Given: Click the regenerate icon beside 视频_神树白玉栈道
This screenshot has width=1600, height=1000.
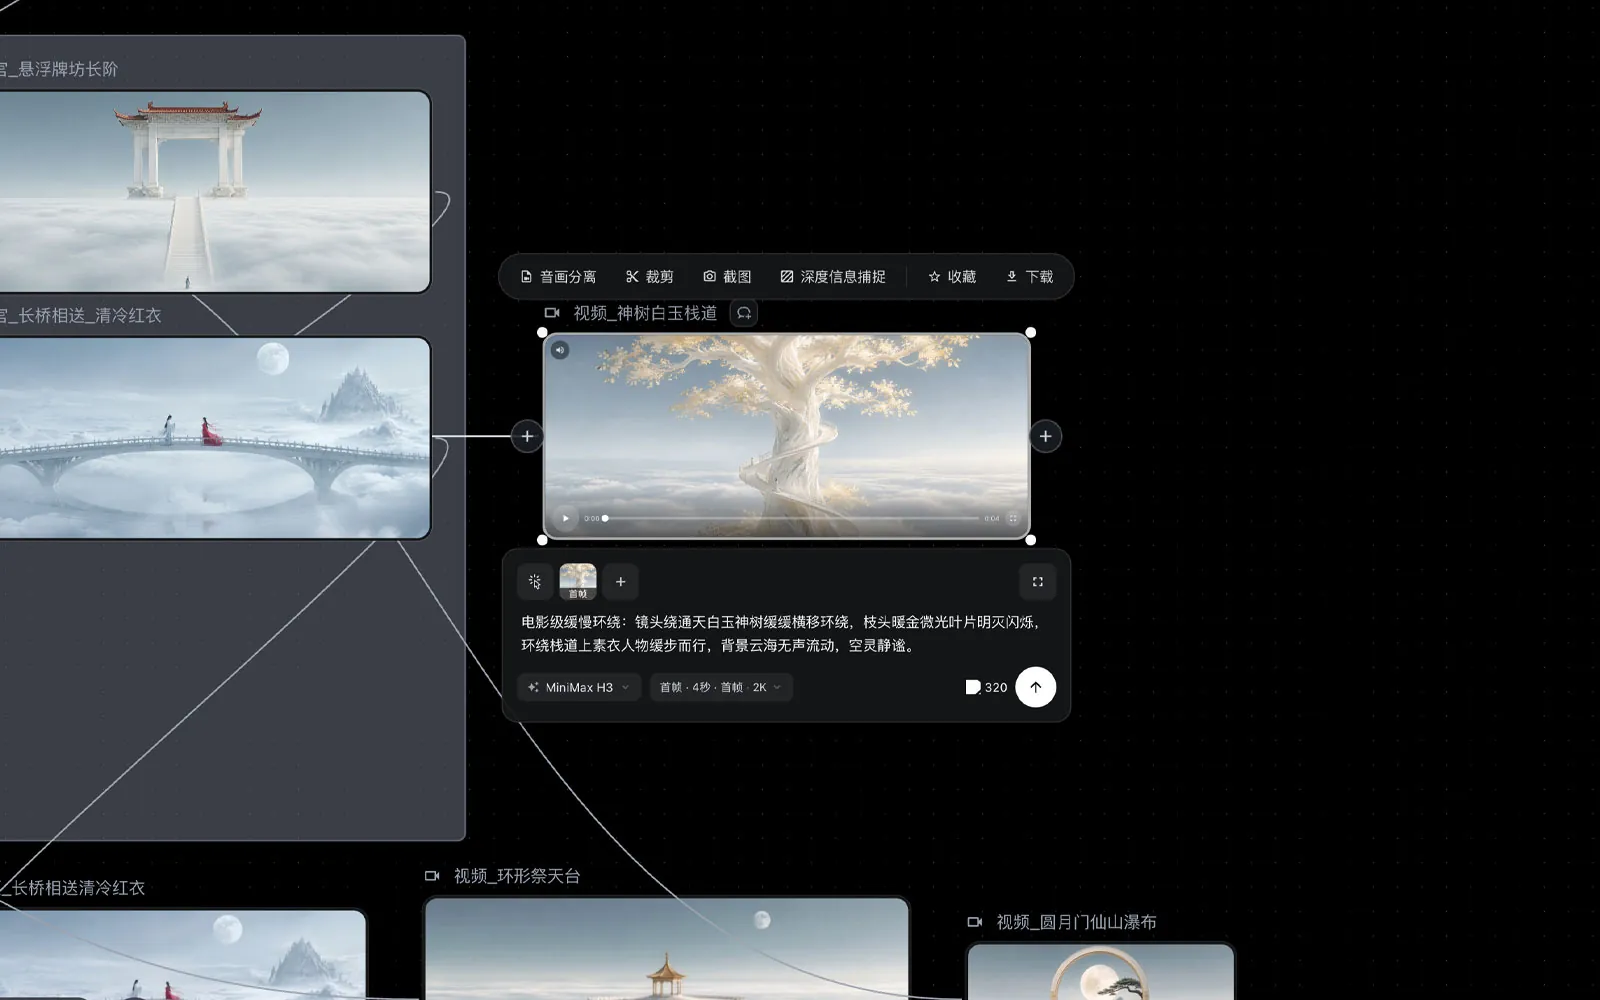Looking at the screenshot, I should (x=744, y=313).
